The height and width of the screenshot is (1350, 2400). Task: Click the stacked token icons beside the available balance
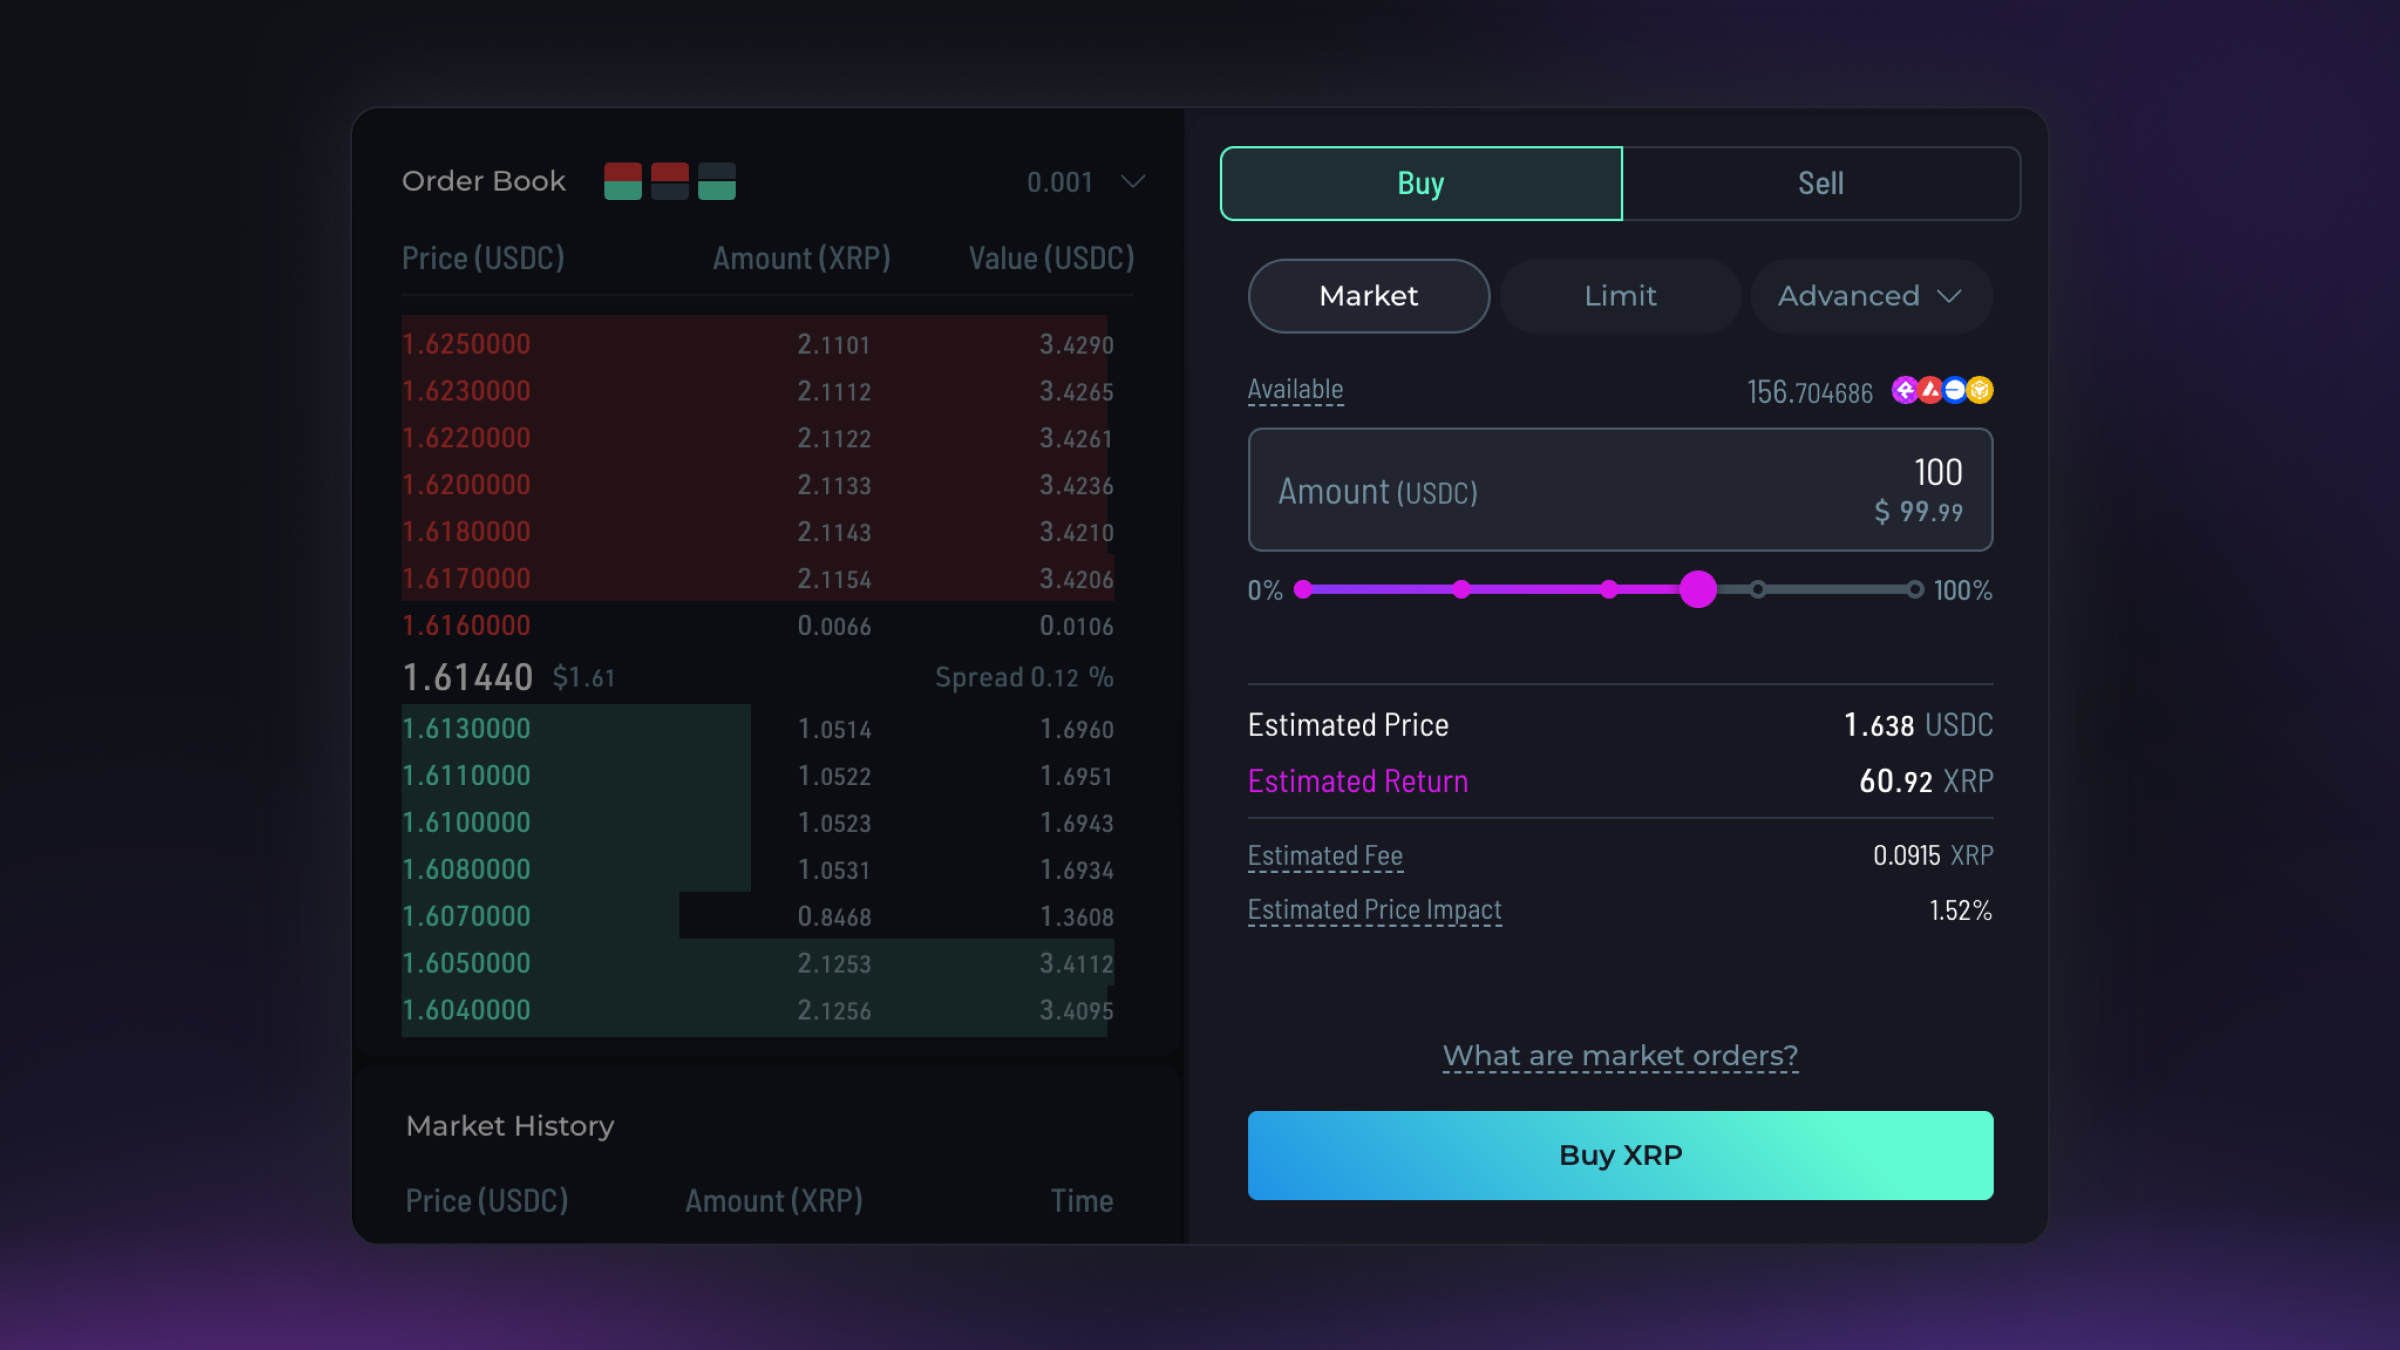point(1942,390)
